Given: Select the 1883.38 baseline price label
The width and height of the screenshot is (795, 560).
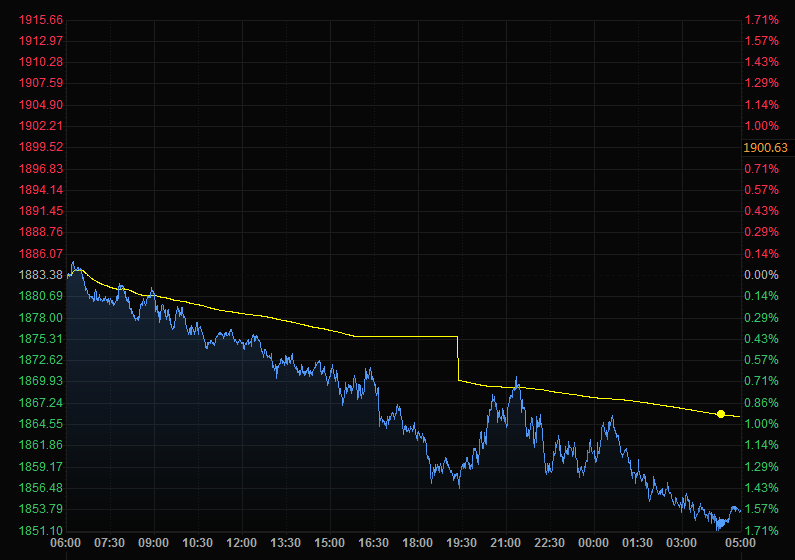Looking at the screenshot, I should pyautogui.click(x=41, y=275).
